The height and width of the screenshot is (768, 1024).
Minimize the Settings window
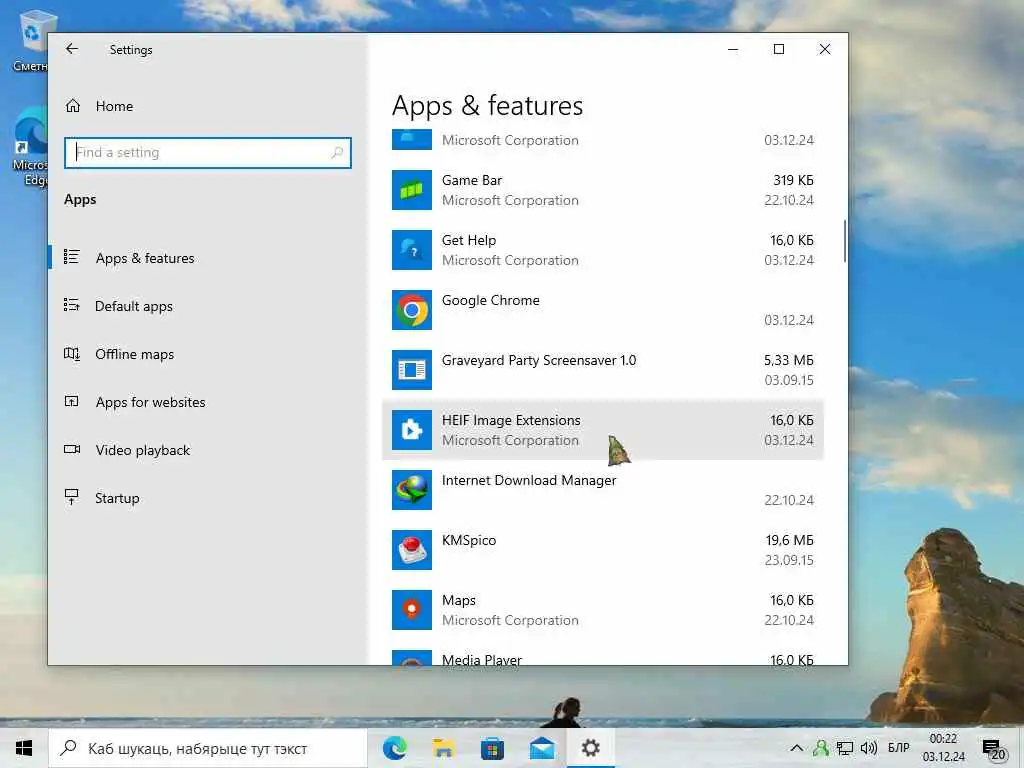[733, 50]
